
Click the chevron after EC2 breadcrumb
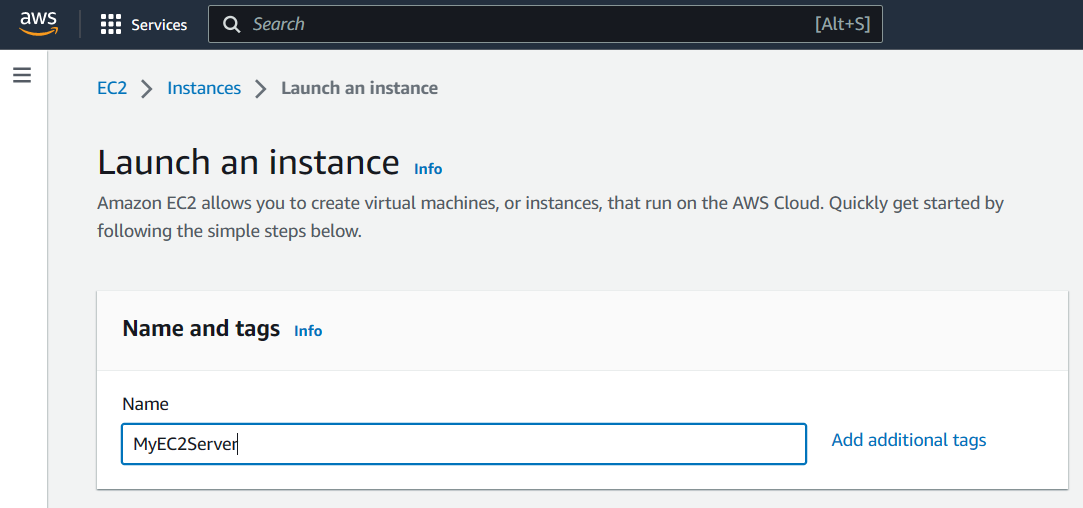point(146,88)
